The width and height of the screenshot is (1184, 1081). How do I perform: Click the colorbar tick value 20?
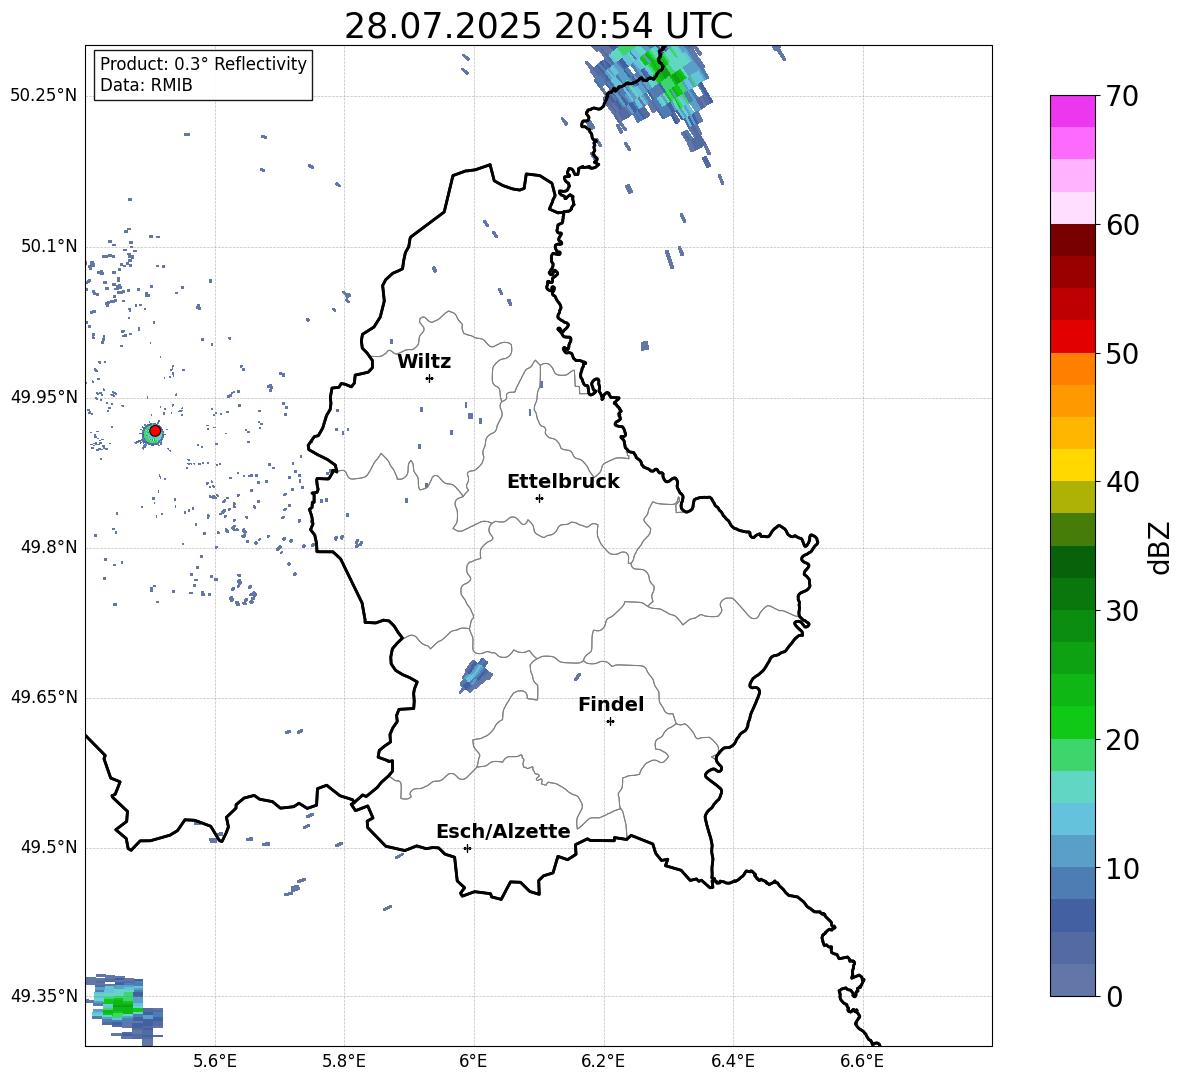click(1122, 739)
